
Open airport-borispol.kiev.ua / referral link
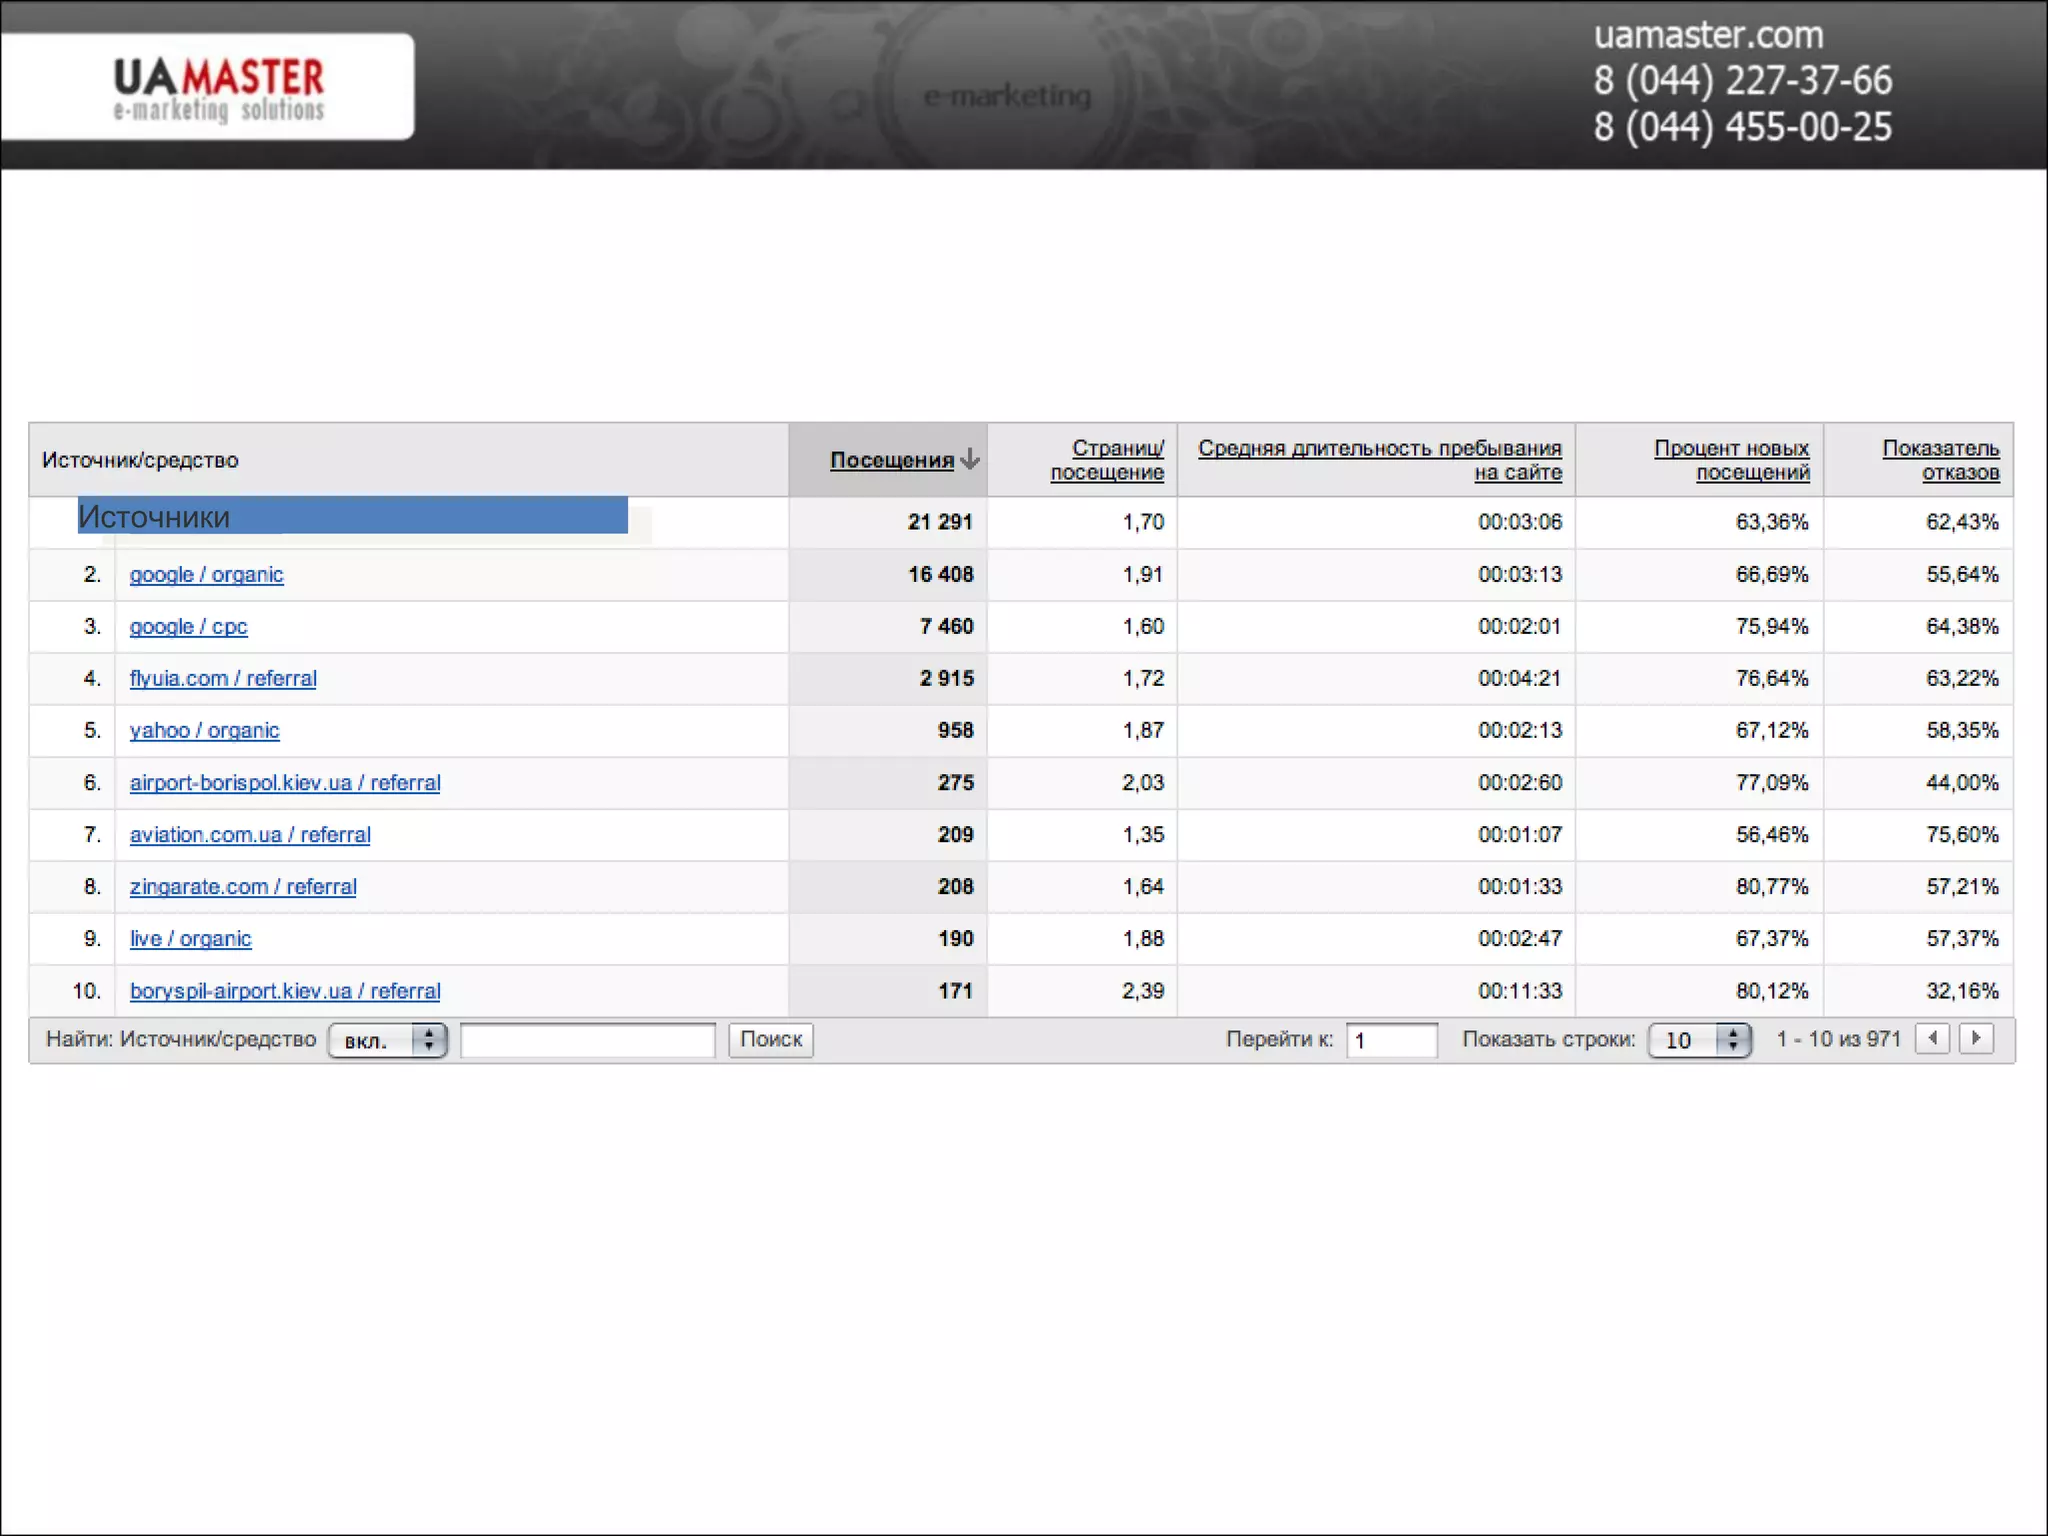pos(285,783)
